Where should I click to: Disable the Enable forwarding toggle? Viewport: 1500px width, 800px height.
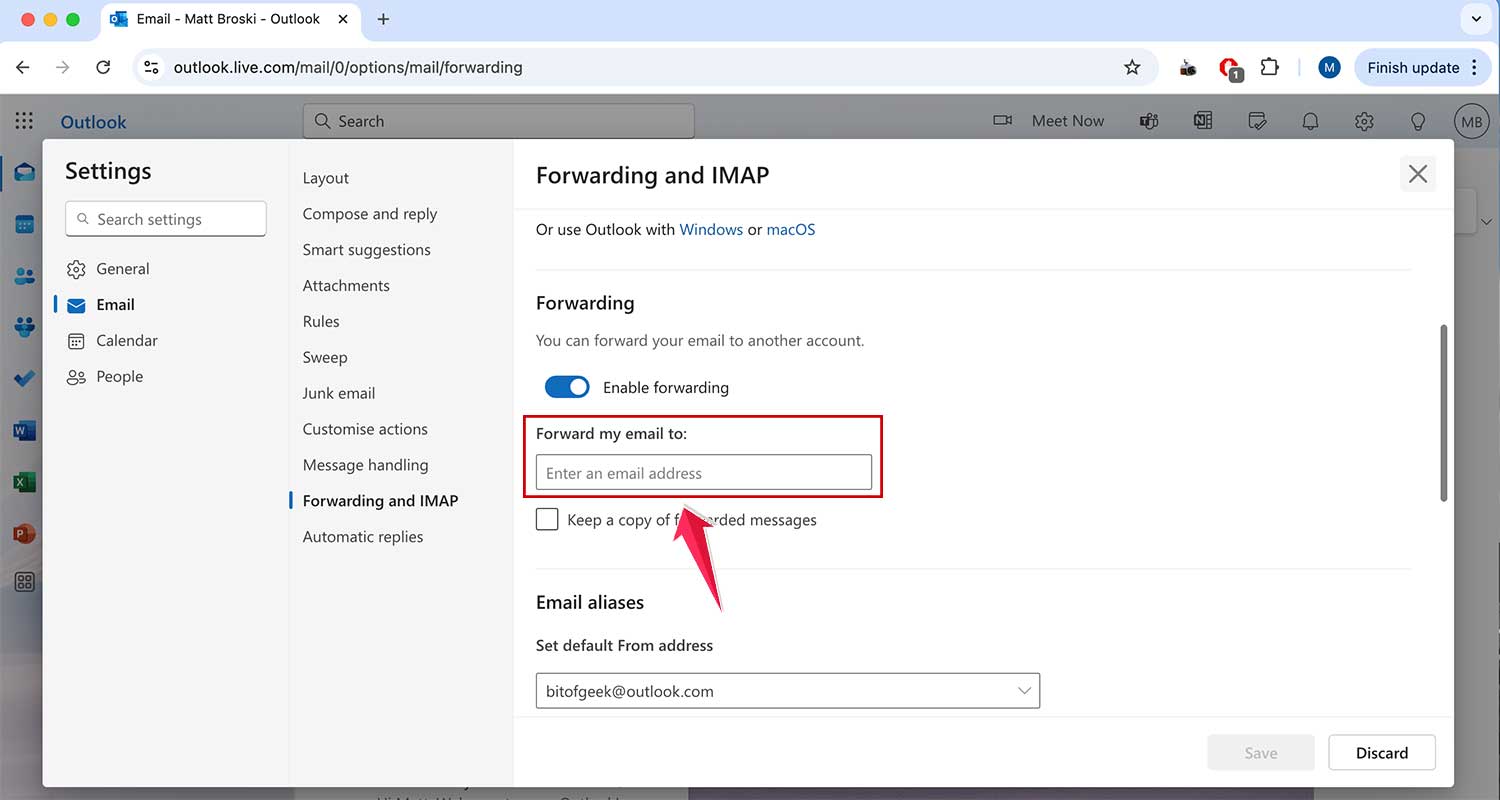pyautogui.click(x=567, y=387)
